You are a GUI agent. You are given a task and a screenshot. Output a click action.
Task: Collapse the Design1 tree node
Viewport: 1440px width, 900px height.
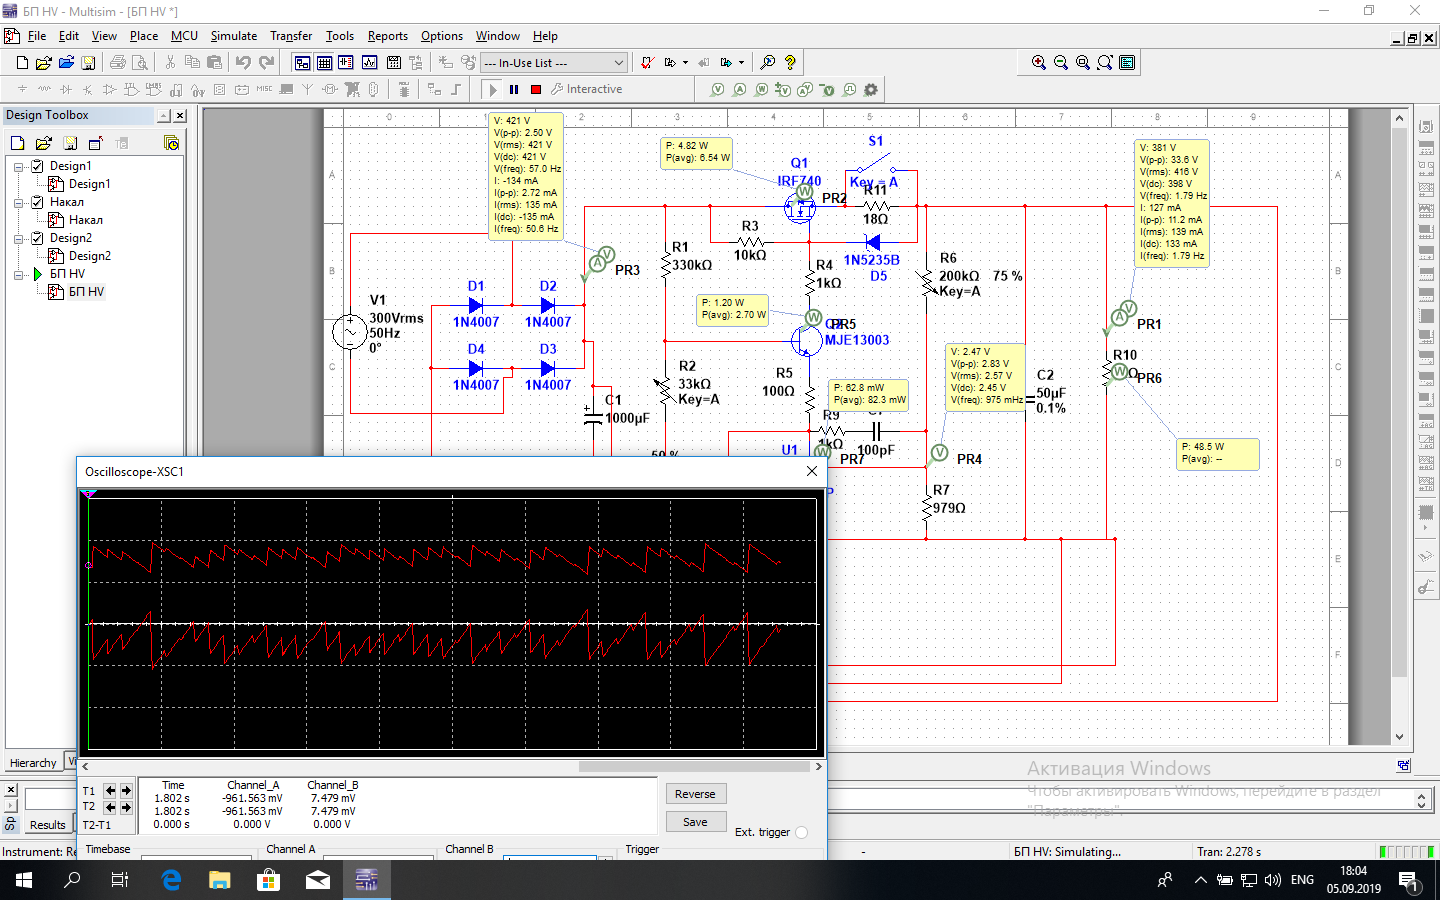18,166
